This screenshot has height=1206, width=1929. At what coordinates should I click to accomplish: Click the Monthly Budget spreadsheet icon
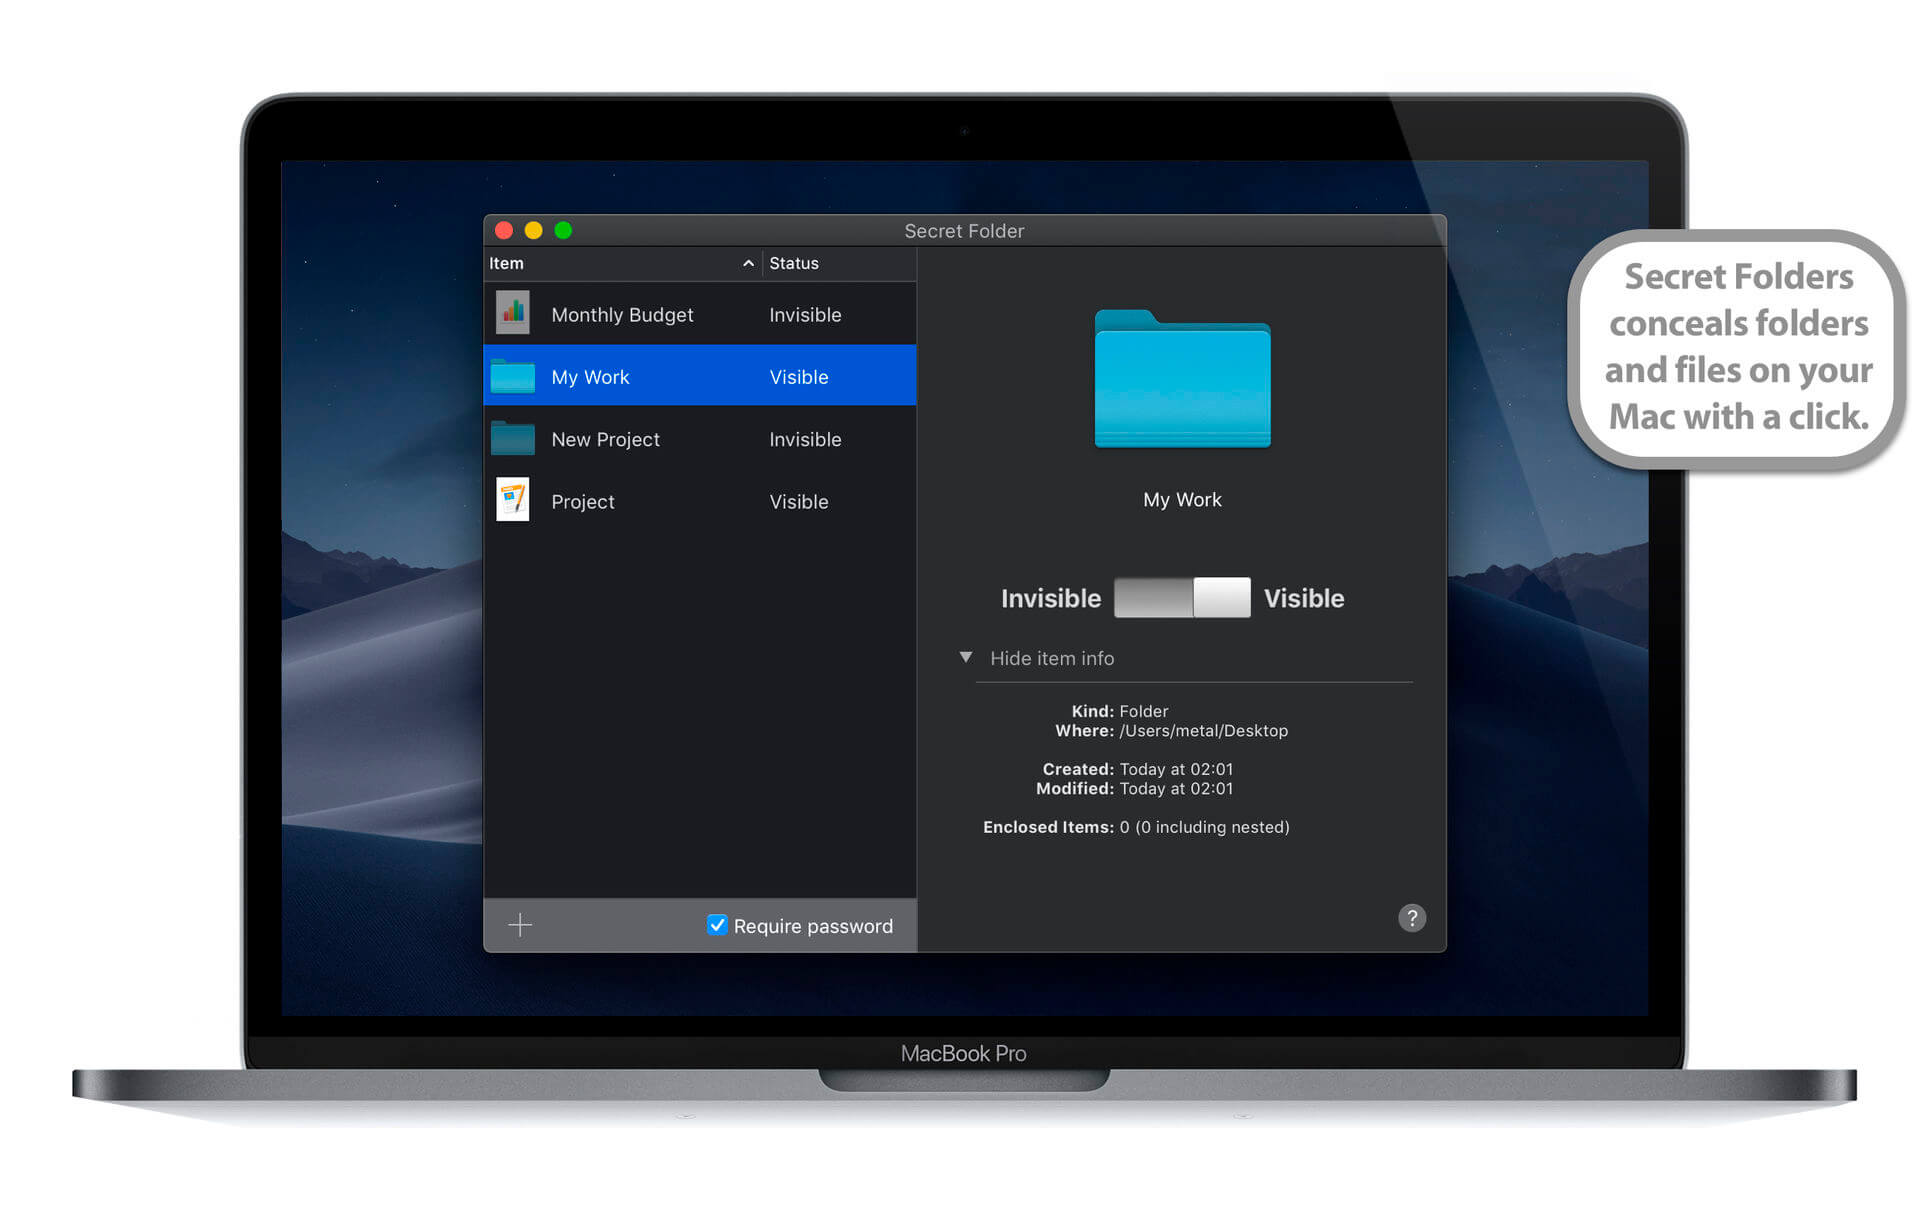[x=513, y=314]
